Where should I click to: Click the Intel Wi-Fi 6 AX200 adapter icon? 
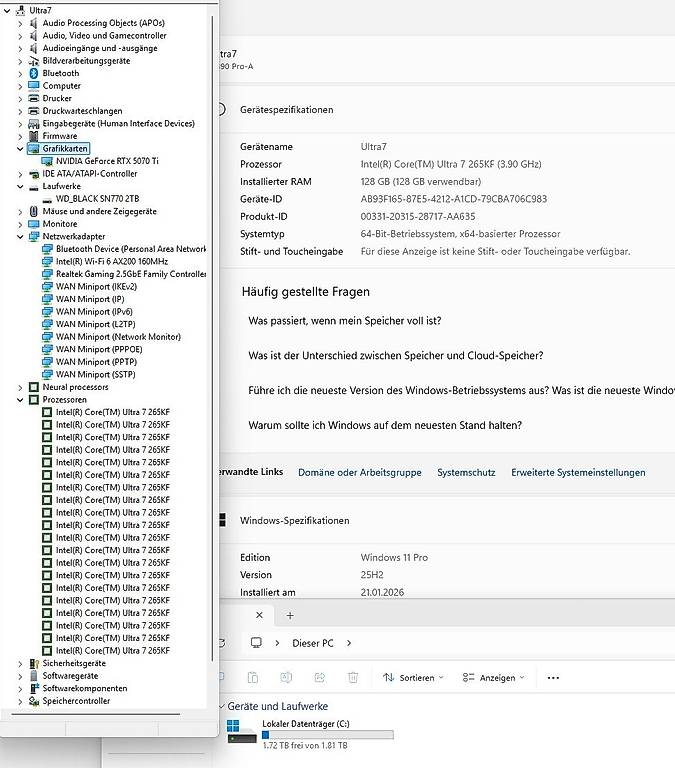coord(48,261)
